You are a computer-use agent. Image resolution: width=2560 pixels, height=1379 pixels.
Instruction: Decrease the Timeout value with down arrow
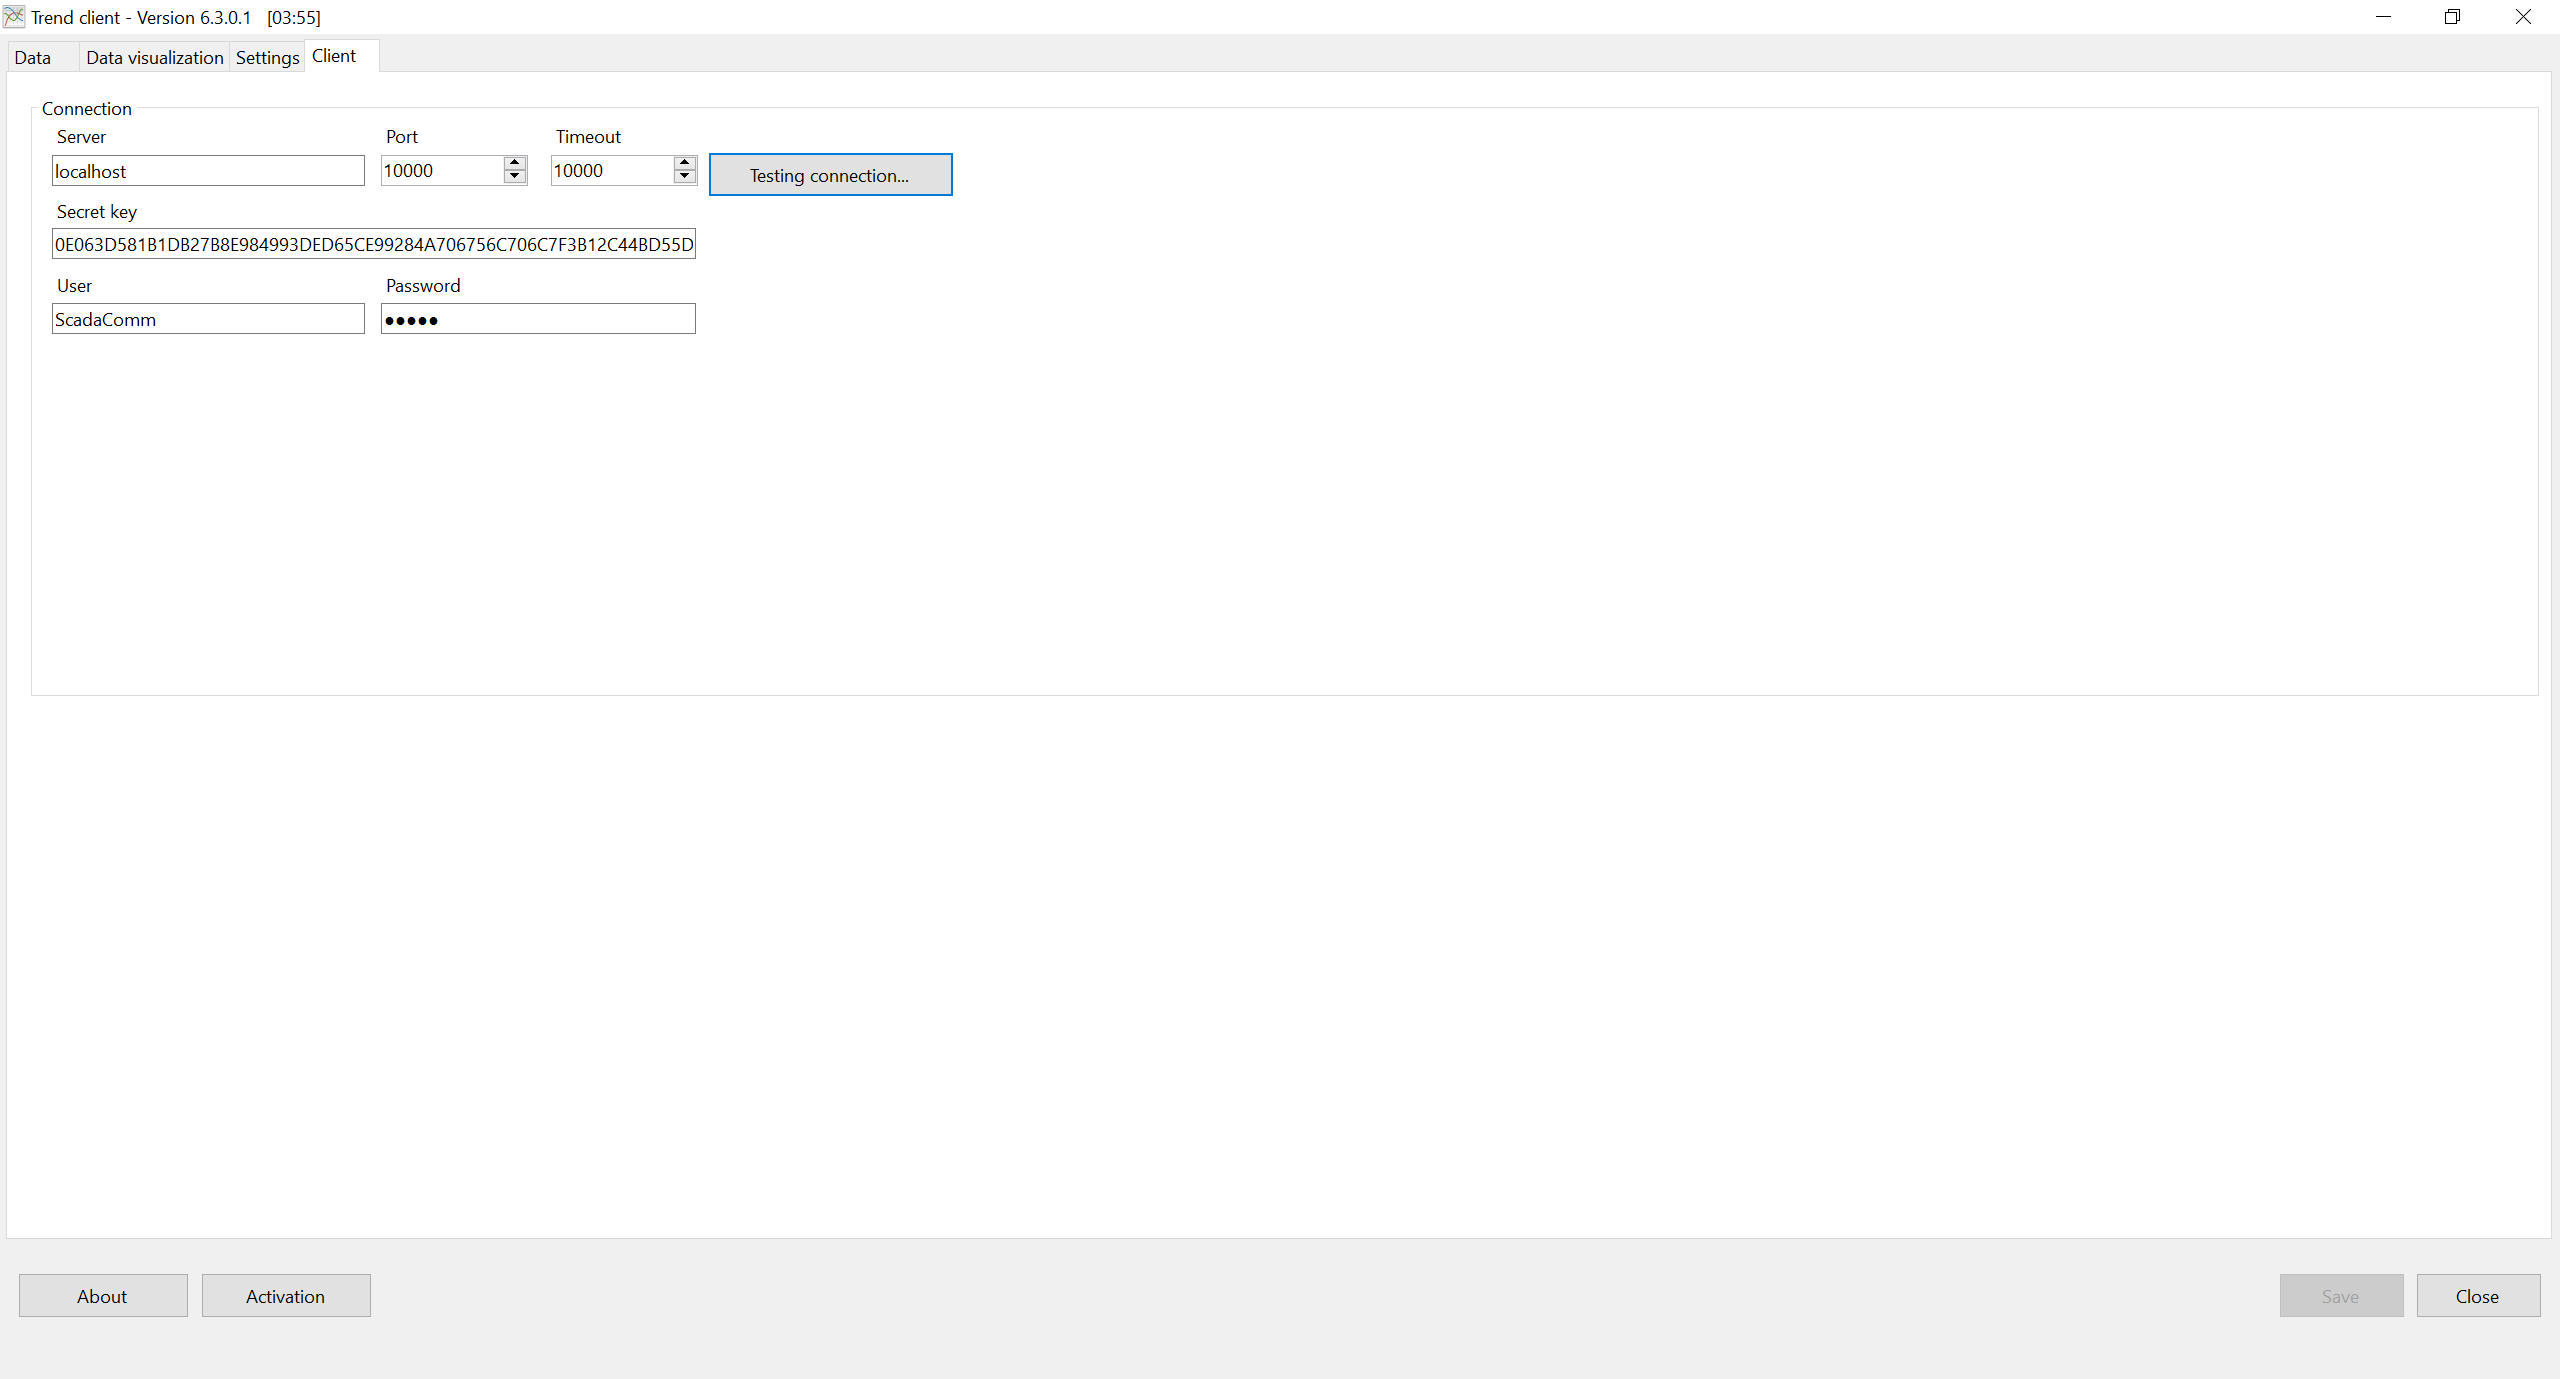[685, 177]
